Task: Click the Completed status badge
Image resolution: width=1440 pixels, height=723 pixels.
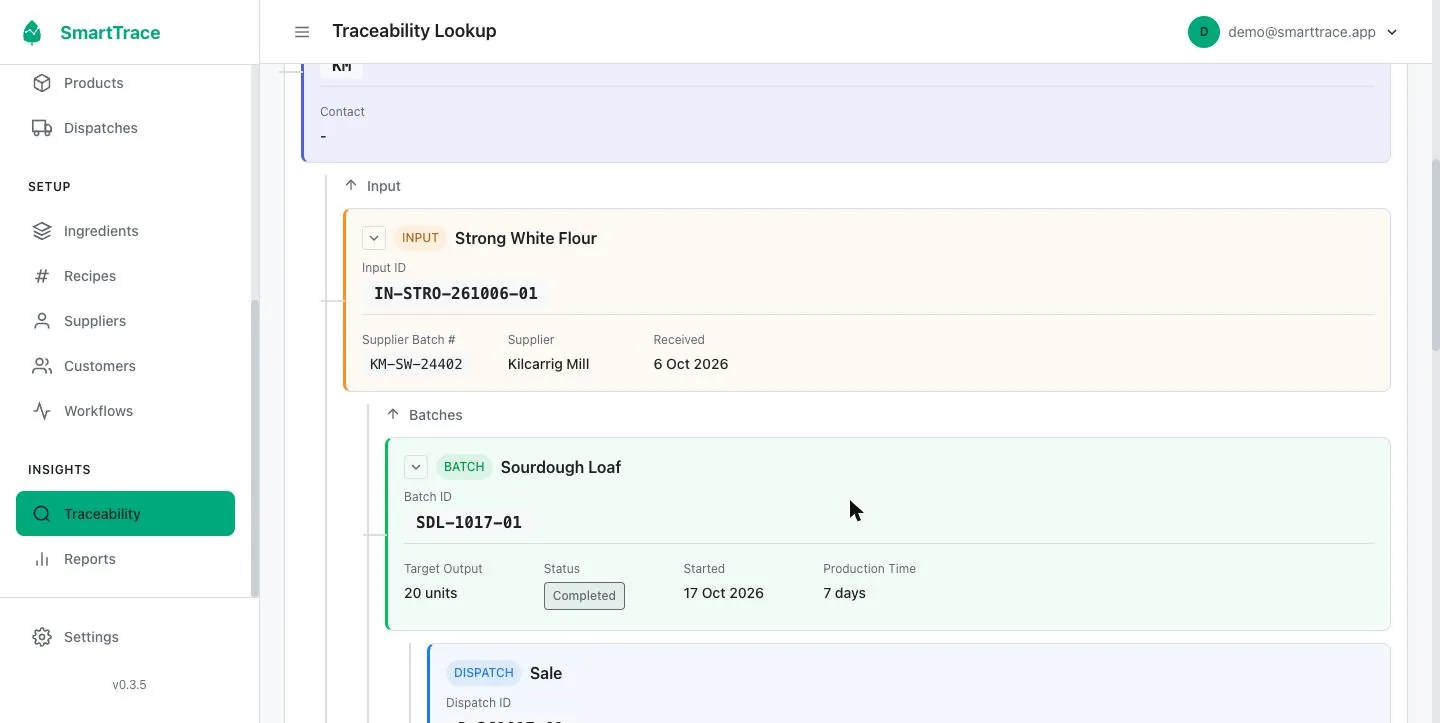Action: click(x=584, y=596)
